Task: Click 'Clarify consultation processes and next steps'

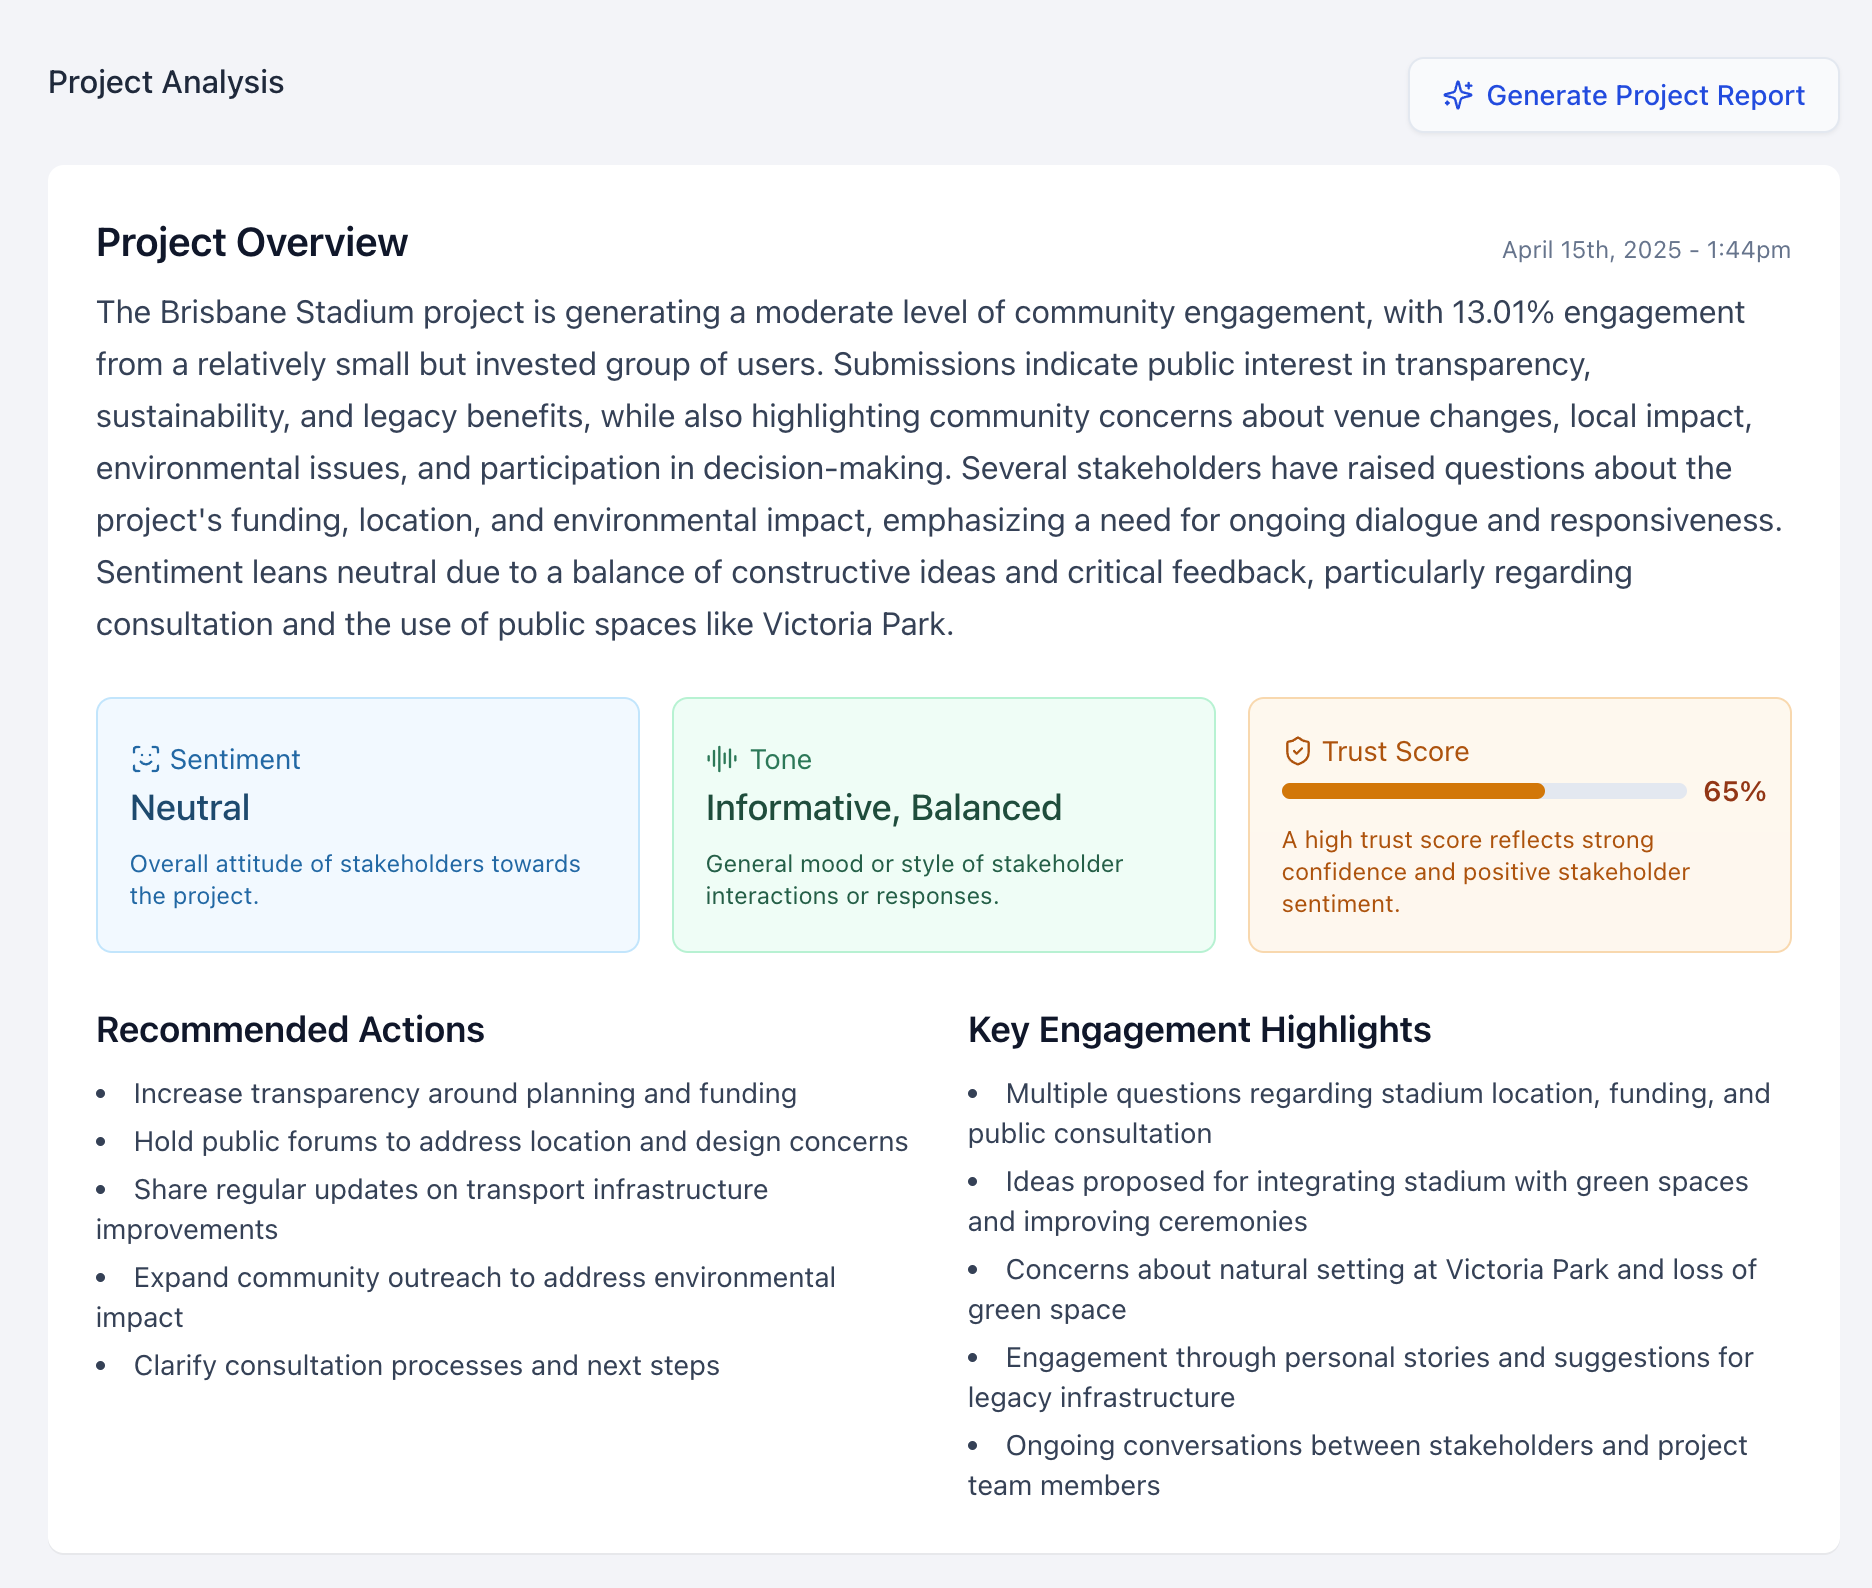Action: coord(426,1366)
